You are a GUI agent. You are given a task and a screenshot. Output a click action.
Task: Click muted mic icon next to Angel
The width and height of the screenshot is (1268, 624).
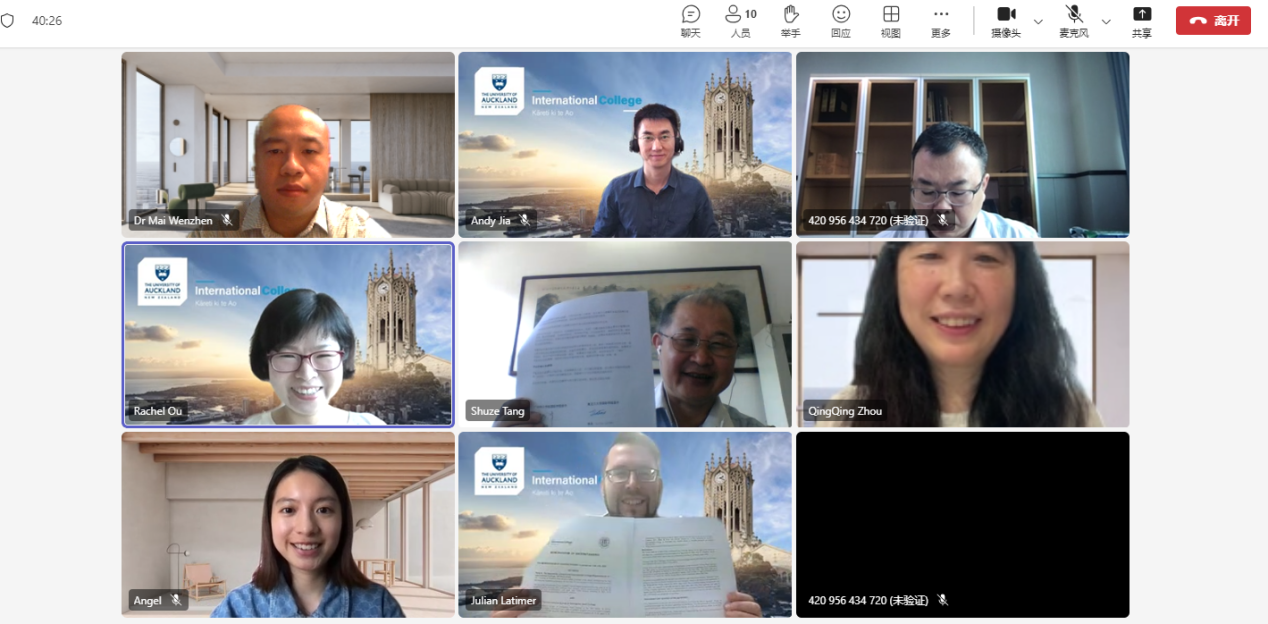point(176,600)
